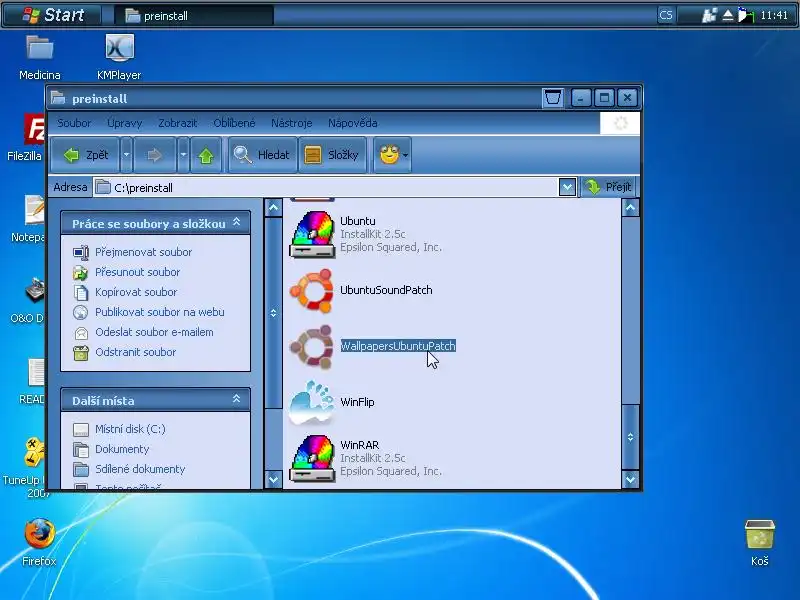Click the WinFlip file name
Screen dimensions: 800x600
[357, 402]
